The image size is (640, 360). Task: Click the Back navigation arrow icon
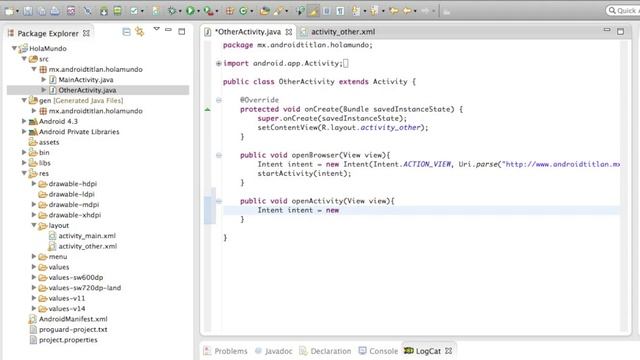coord(407,11)
